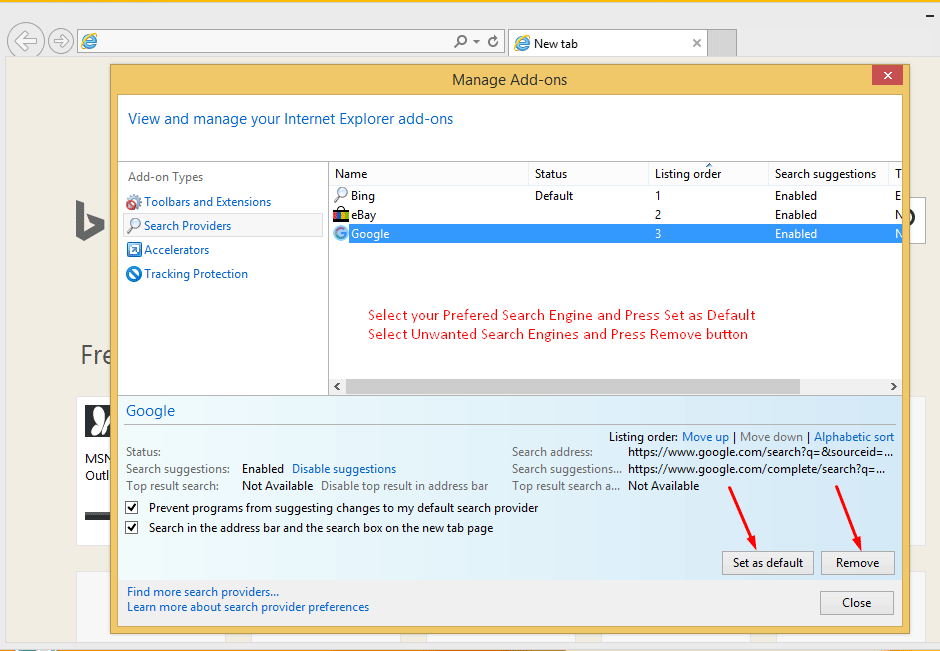Click the search magnifier in address bar
Image resolution: width=940 pixels, height=651 pixels.
(460, 41)
